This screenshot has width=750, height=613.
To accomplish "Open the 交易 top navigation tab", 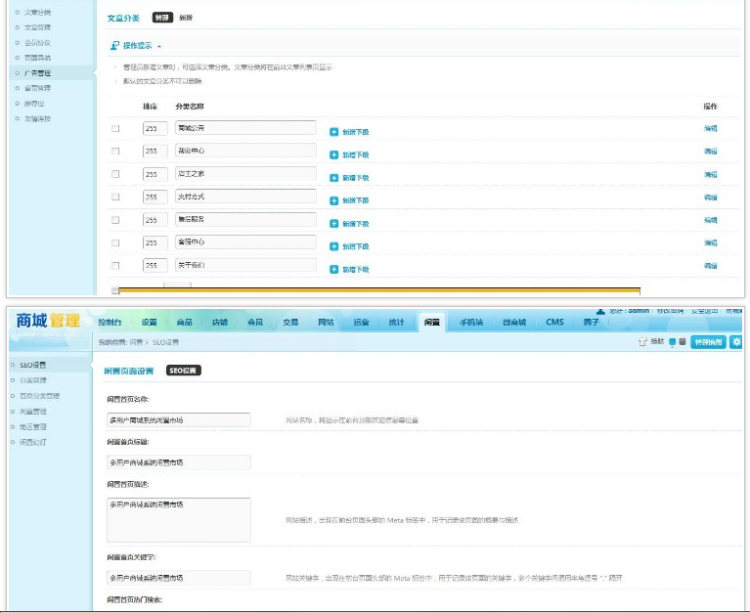I will tap(291, 322).
